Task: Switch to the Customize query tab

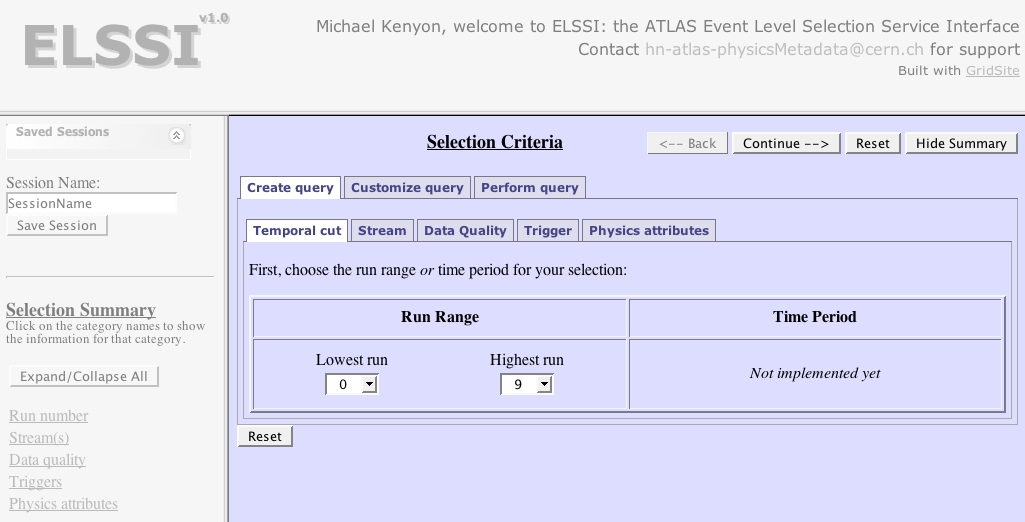Action: 407,188
